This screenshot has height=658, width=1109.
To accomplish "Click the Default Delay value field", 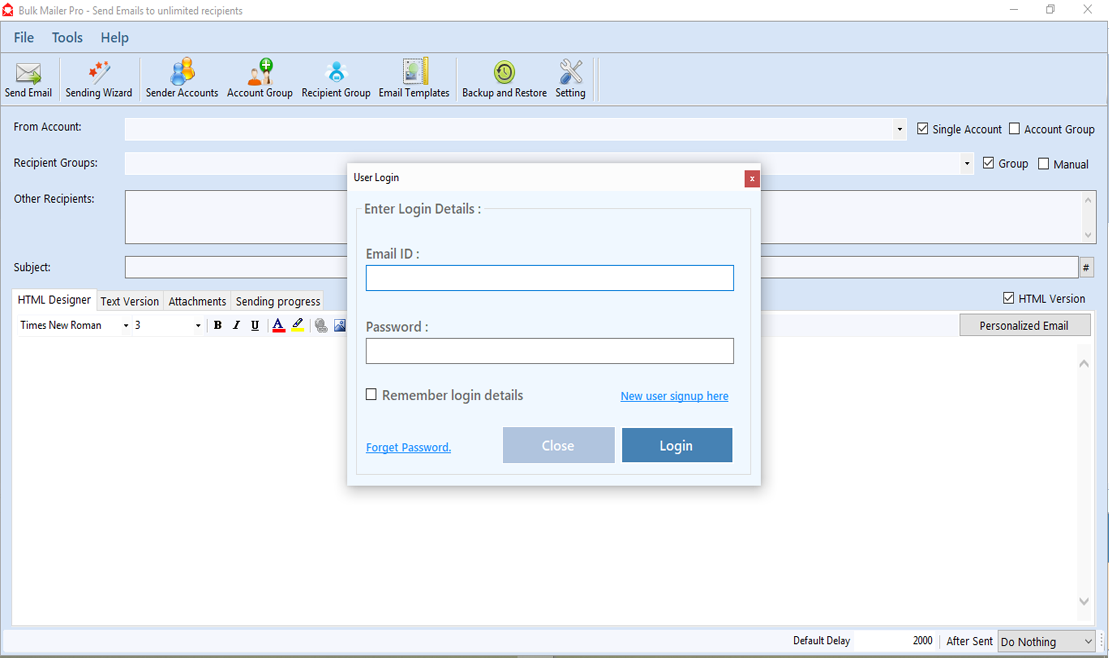I will pos(894,641).
